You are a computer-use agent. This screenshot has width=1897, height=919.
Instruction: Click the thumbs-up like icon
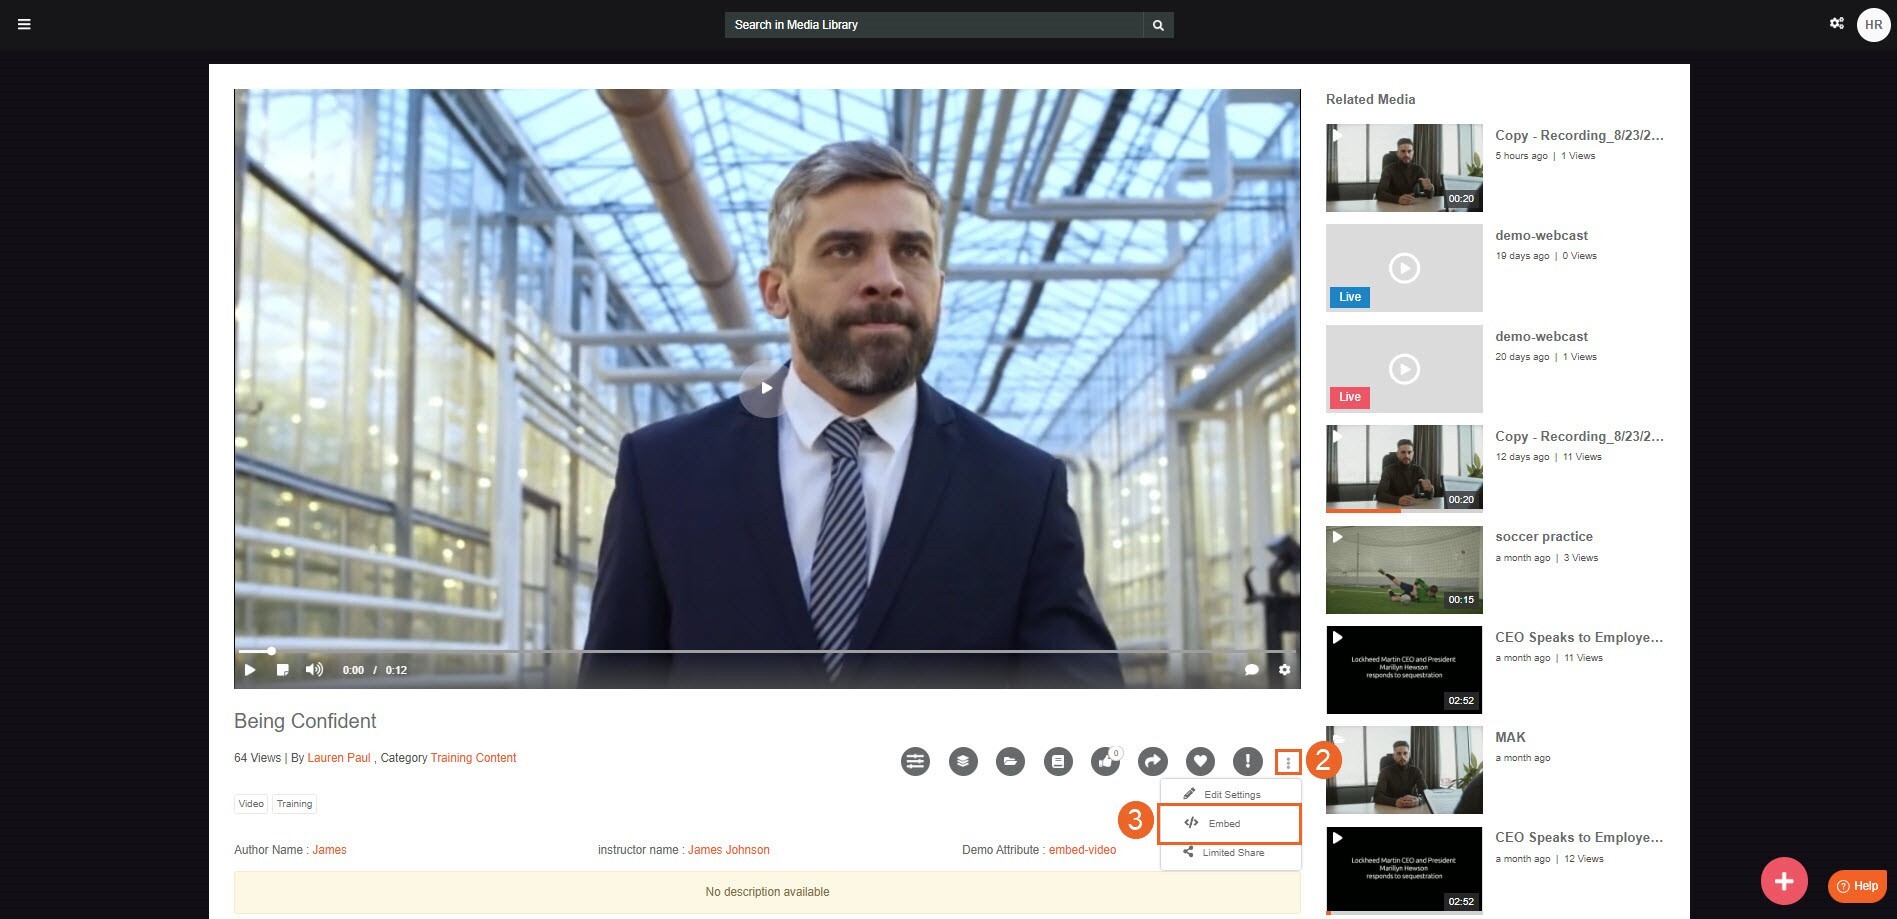pyautogui.click(x=1105, y=762)
